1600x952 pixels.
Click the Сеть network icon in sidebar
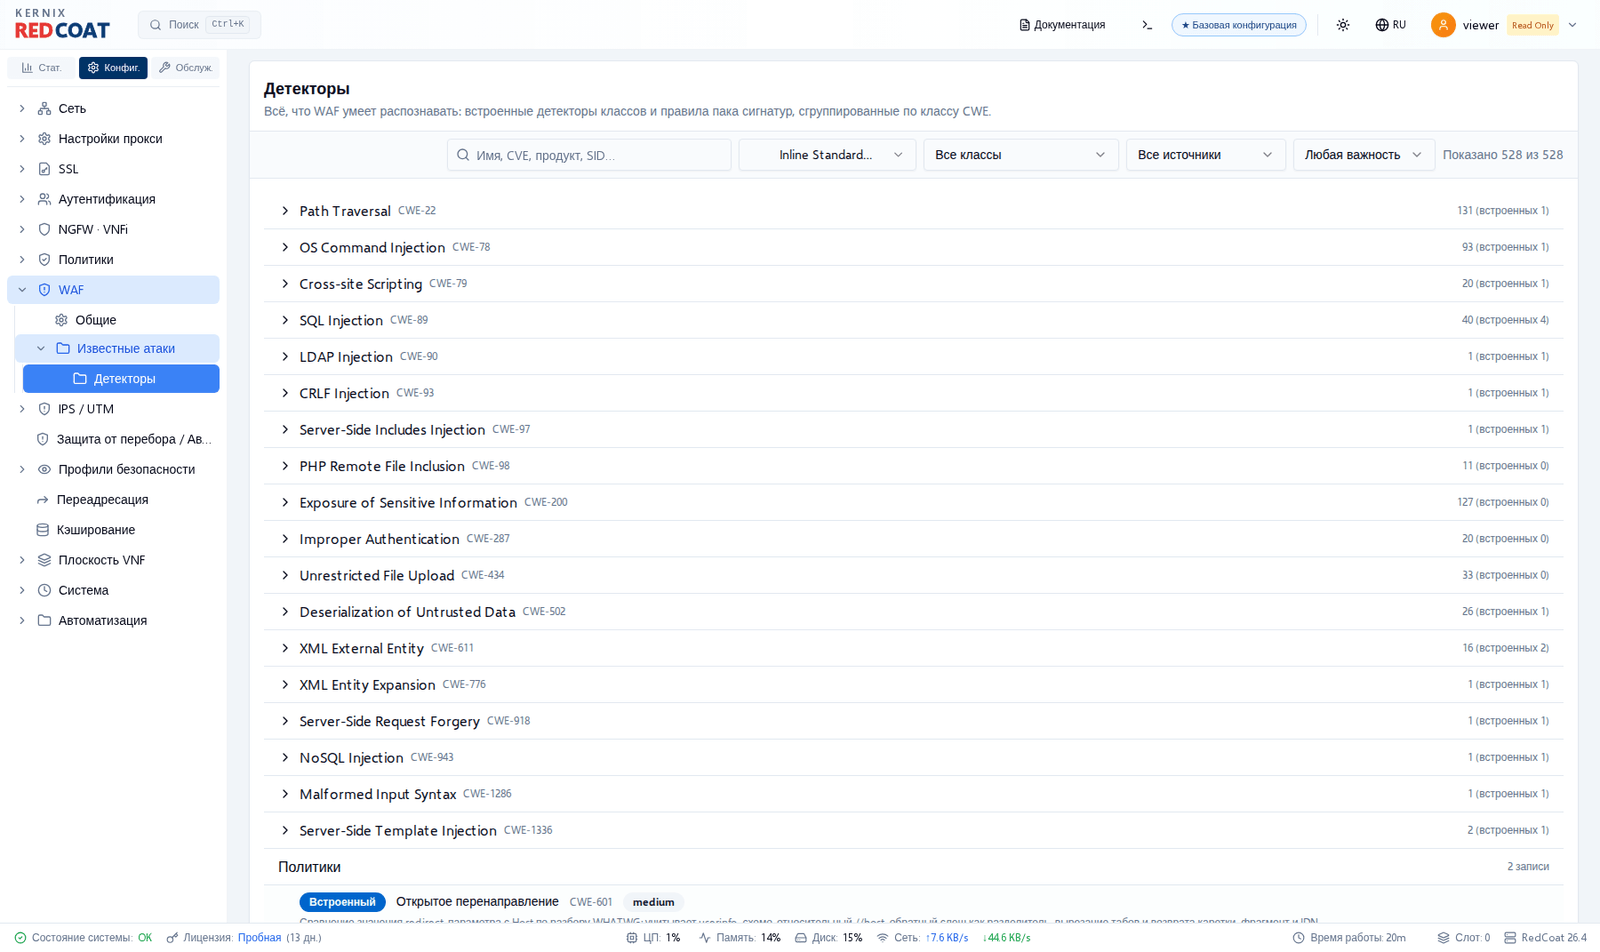(44, 108)
